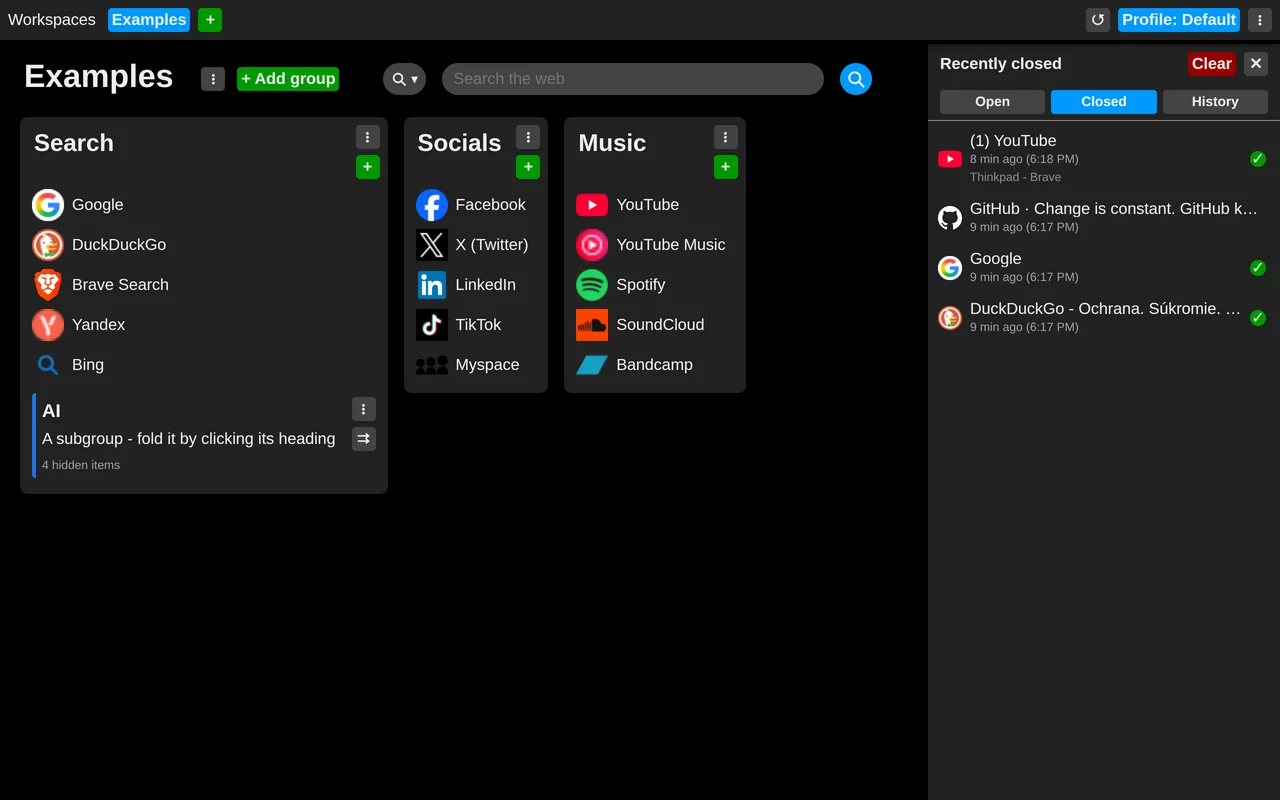Click green checkmark on closed DuckDuckGo entry
This screenshot has height=800, width=1280.
(x=1258, y=317)
